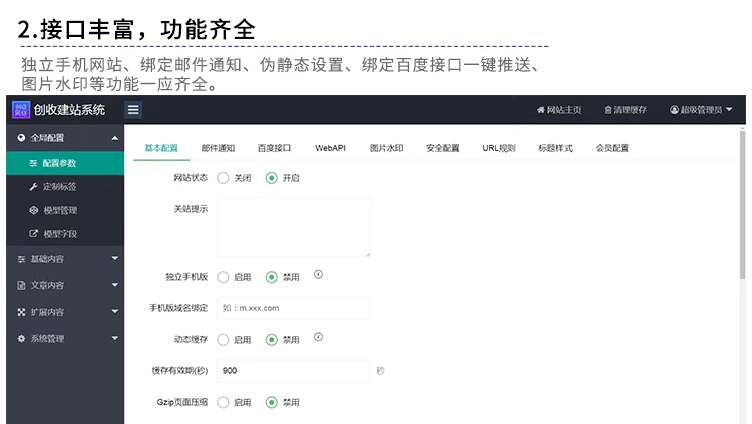This screenshot has height=424, width=752.
Task: Switch to the WebAPI tab
Action: point(330,148)
